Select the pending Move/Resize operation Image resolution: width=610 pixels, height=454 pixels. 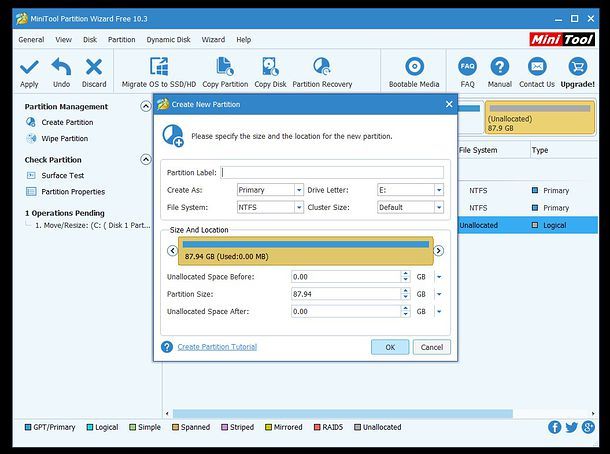pyautogui.click(x=93, y=225)
